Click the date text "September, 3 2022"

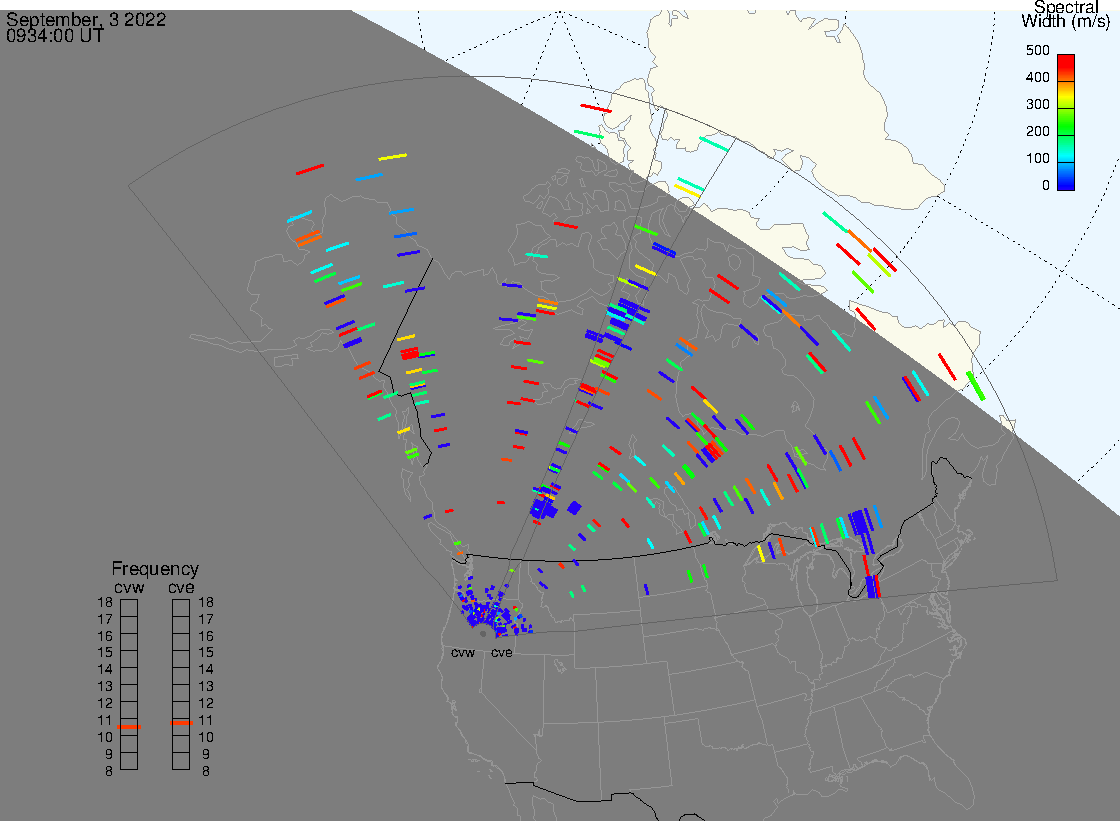click(86, 19)
